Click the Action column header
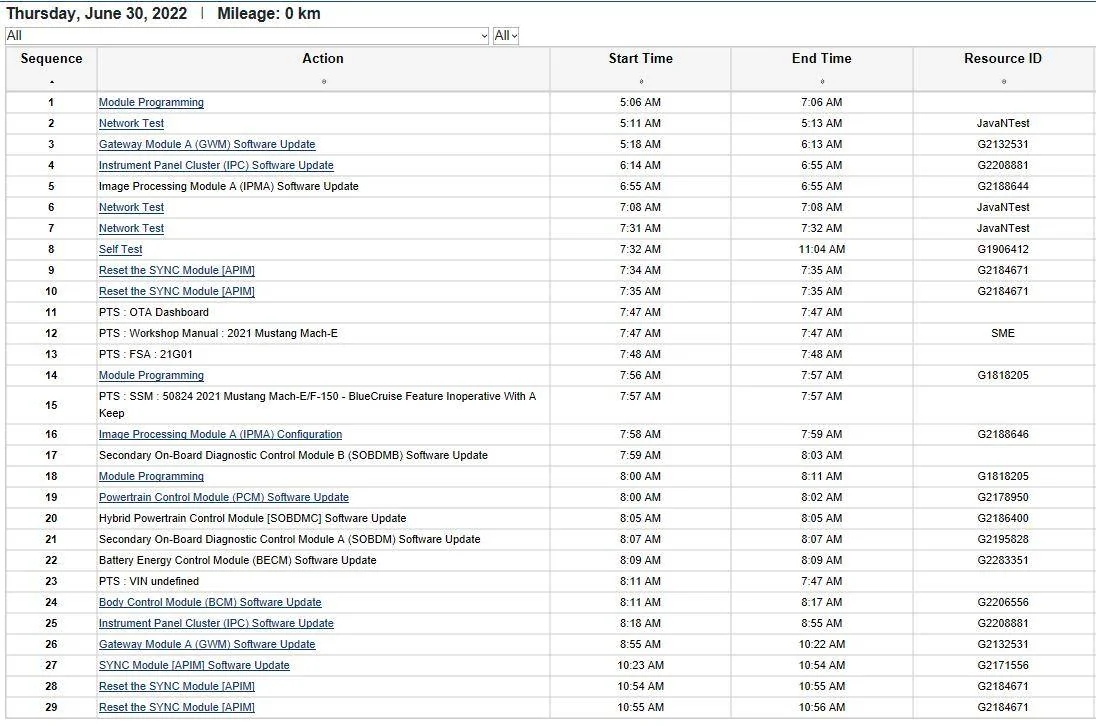The image size is (1096, 726). pos(323,59)
